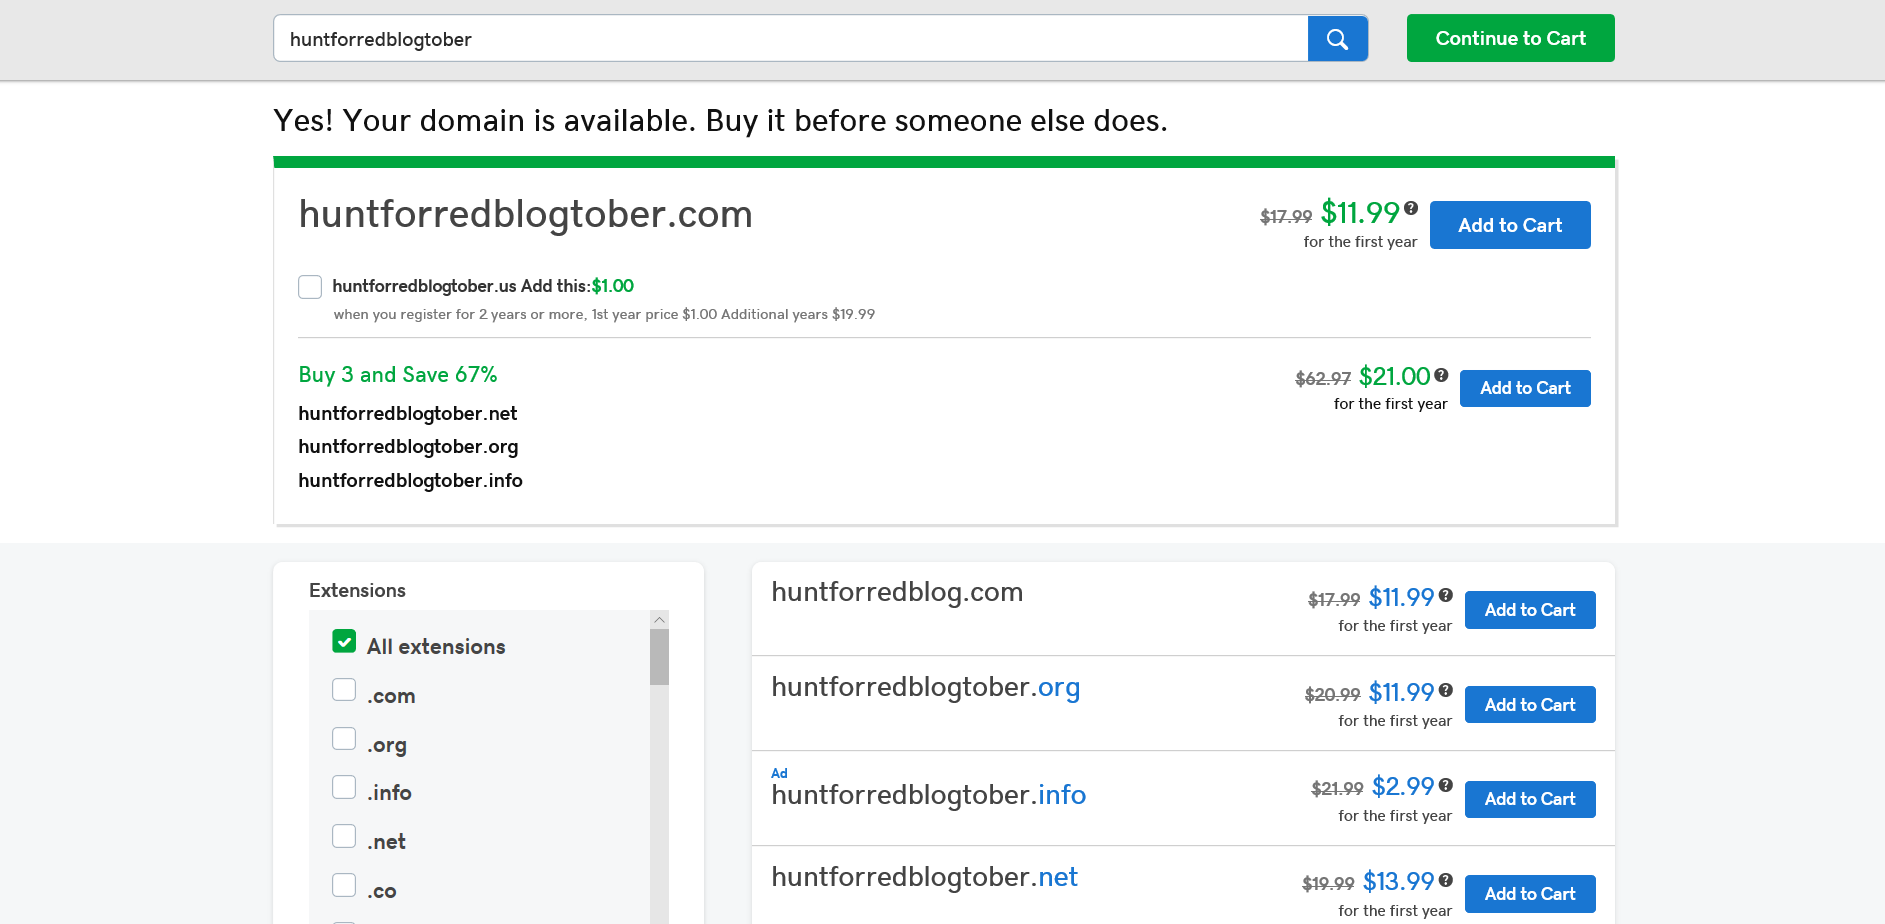The height and width of the screenshot is (924, 1885).
Task: Click help icon next to $11.99 .com price
Action: (1411, 208)
